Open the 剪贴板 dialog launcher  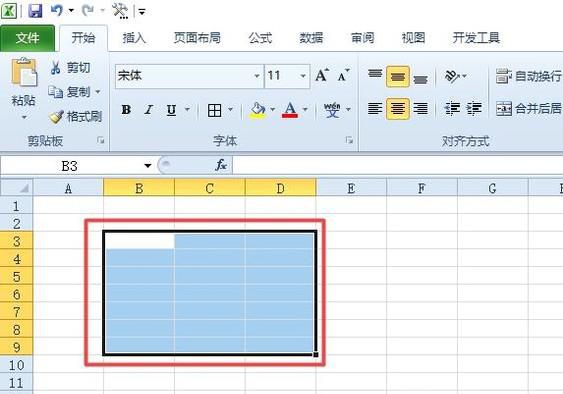(101, 141)
